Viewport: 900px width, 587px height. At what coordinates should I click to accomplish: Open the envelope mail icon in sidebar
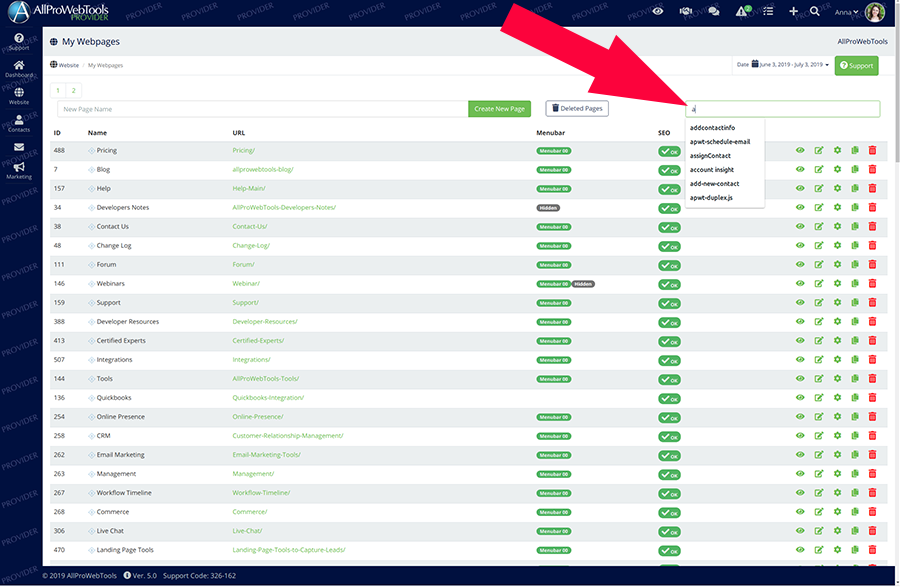click(19, 147)
